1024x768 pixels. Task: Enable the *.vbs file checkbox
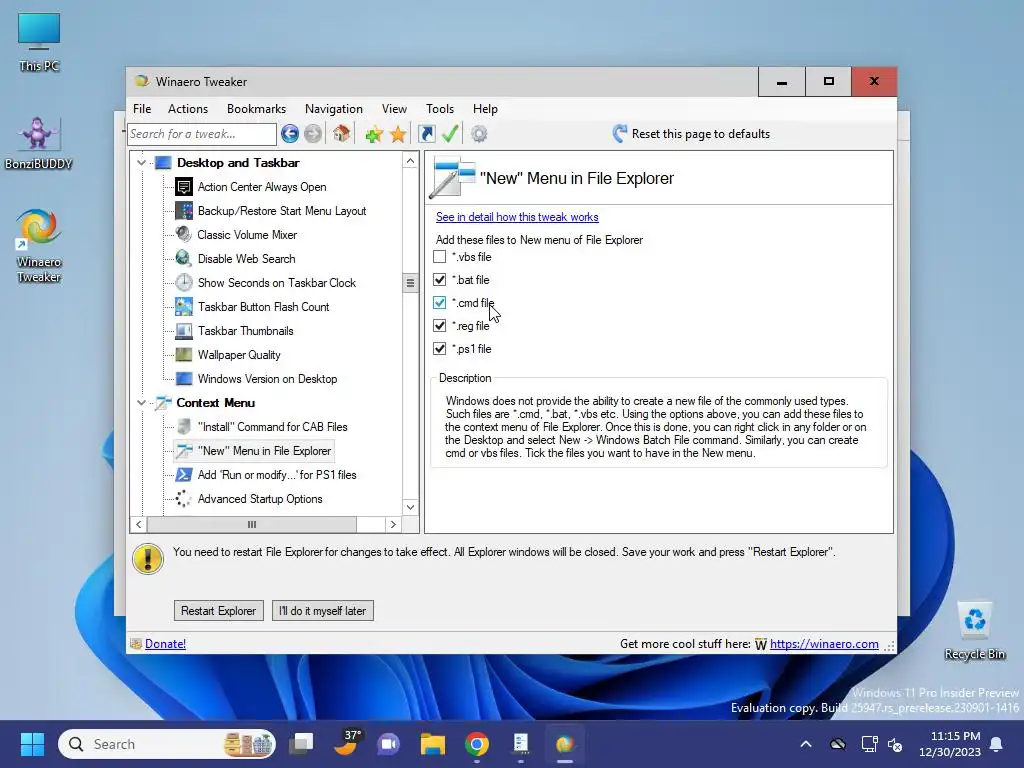click(x=440, y=257)
